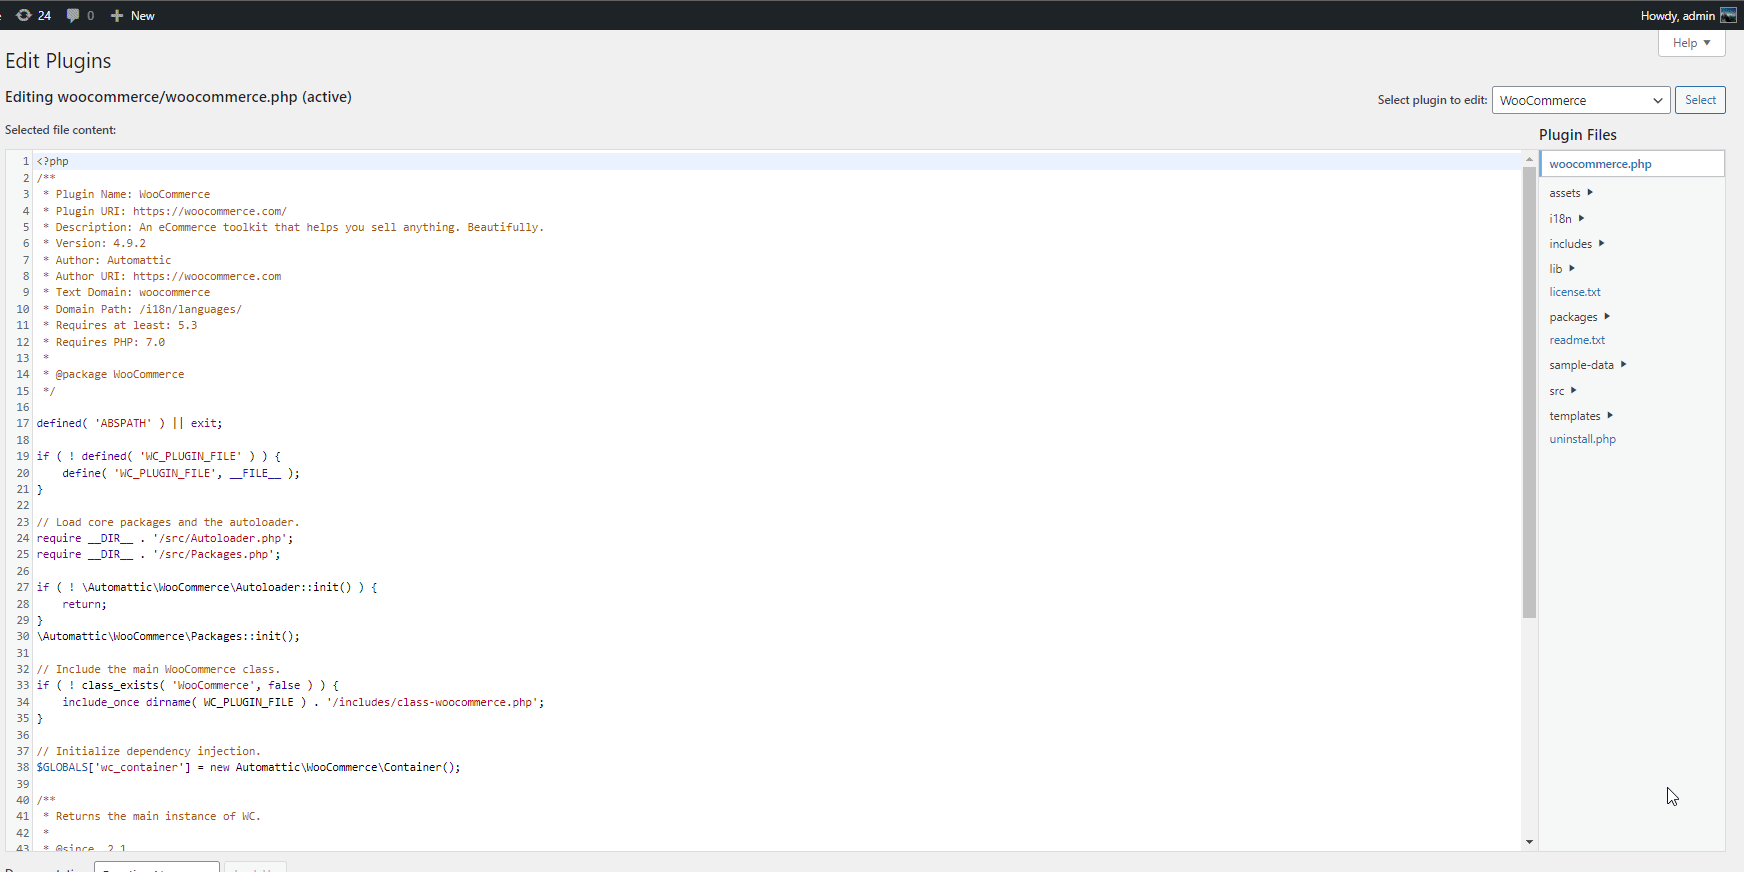Click the updates icon showing 24
Screen dimensions: 1744x872
(24, 15)
